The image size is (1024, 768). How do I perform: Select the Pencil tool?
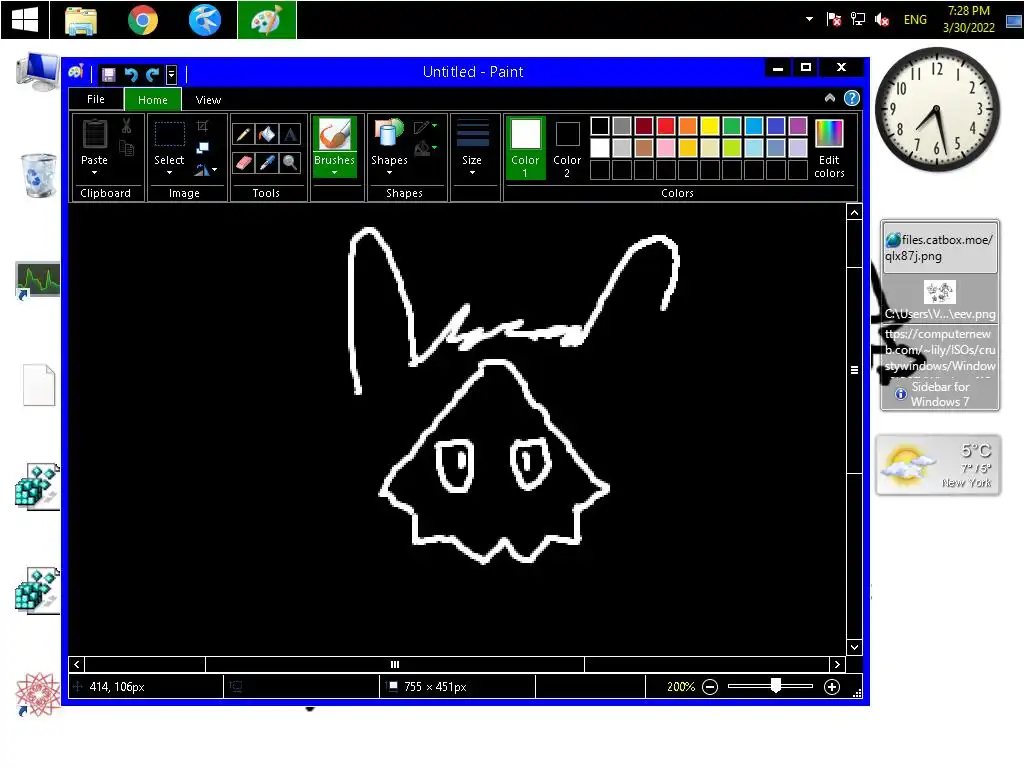[243, 135]
